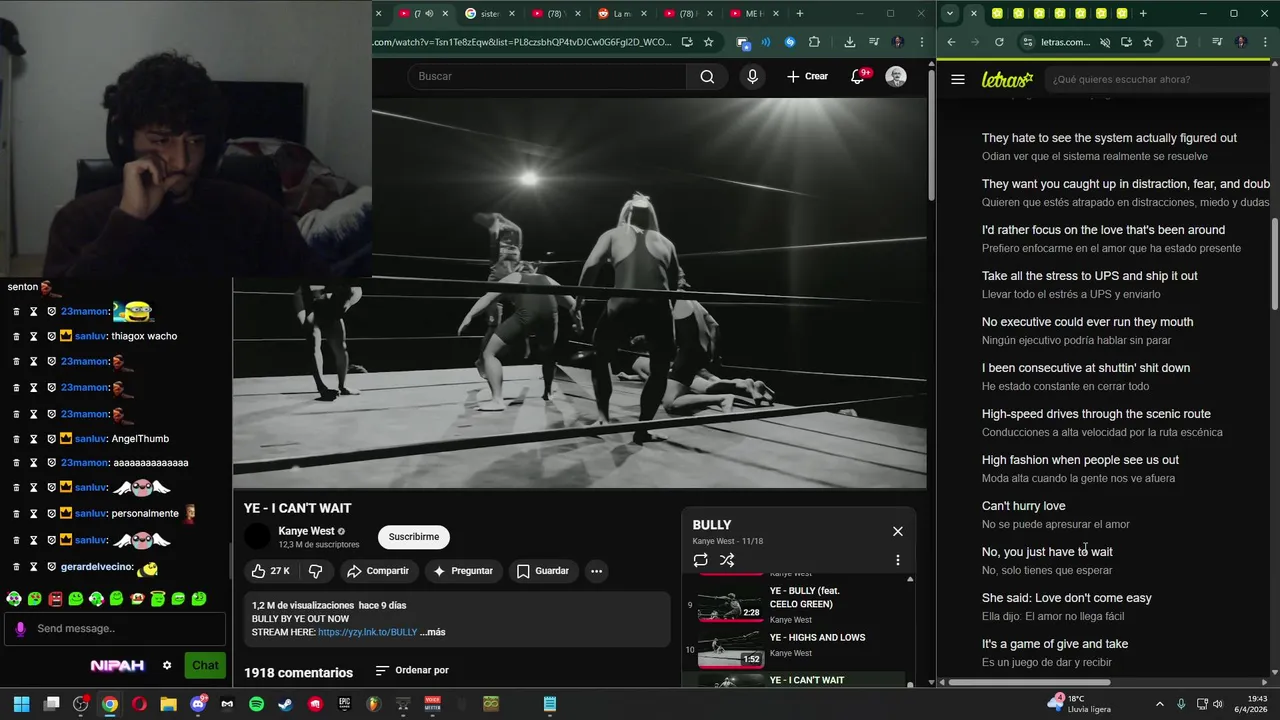The height and width of the screenshot is (720, 1280).
Task: Click the Crear button on YouTube
Action: coord(807,77)
